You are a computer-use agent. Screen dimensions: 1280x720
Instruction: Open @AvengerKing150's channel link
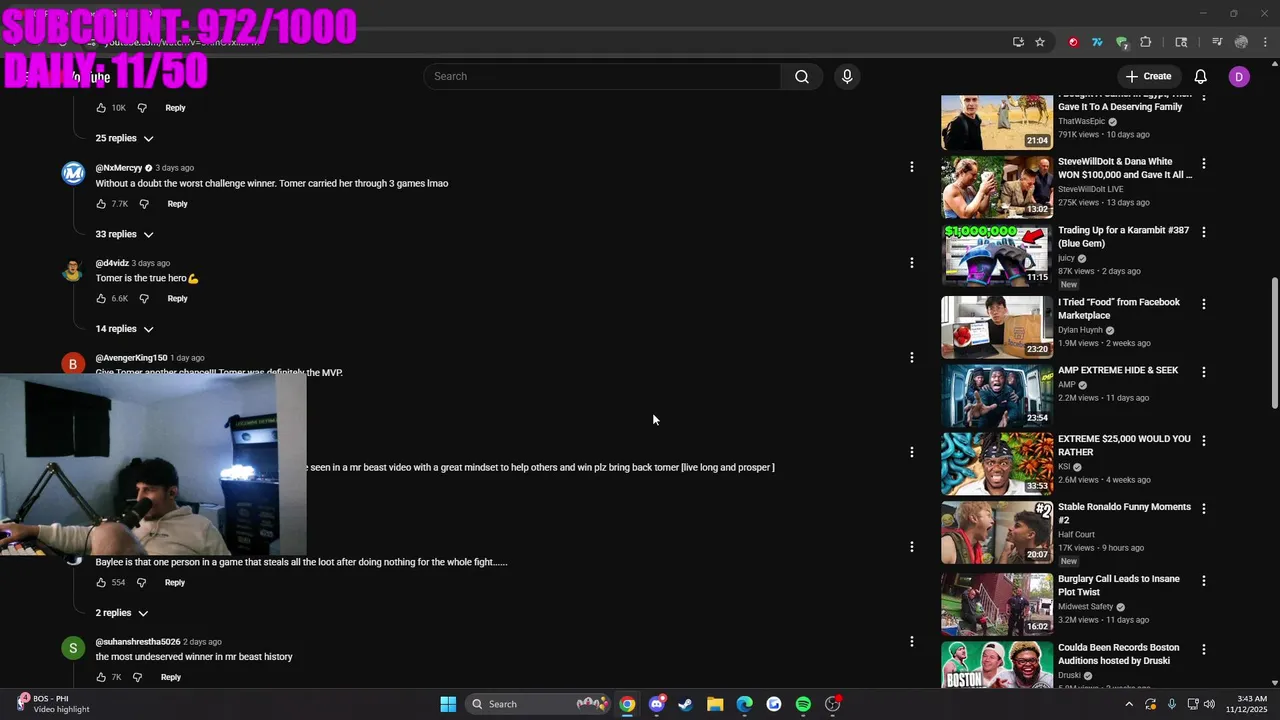coord(131,358)
